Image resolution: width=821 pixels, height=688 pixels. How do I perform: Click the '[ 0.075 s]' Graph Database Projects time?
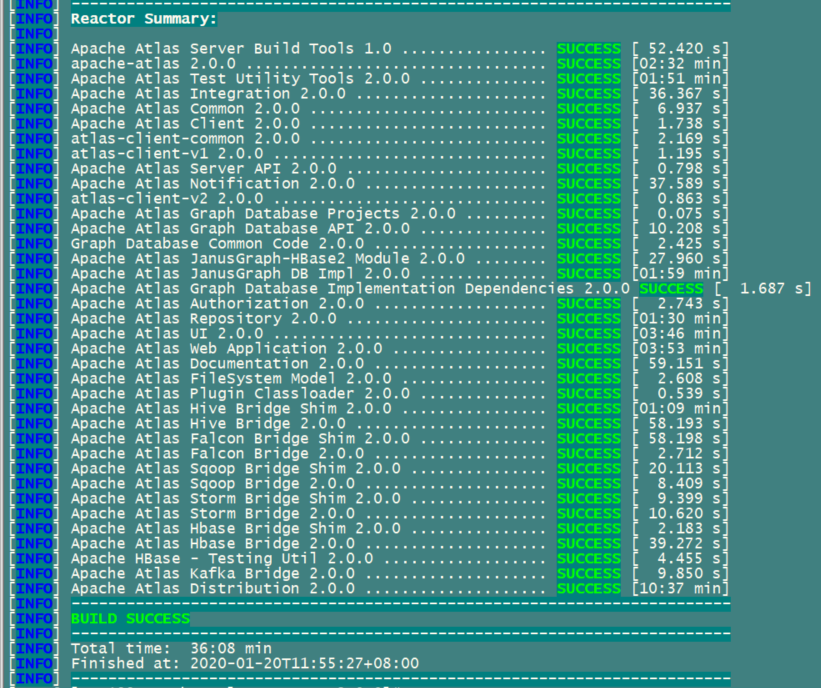[680, 214]
